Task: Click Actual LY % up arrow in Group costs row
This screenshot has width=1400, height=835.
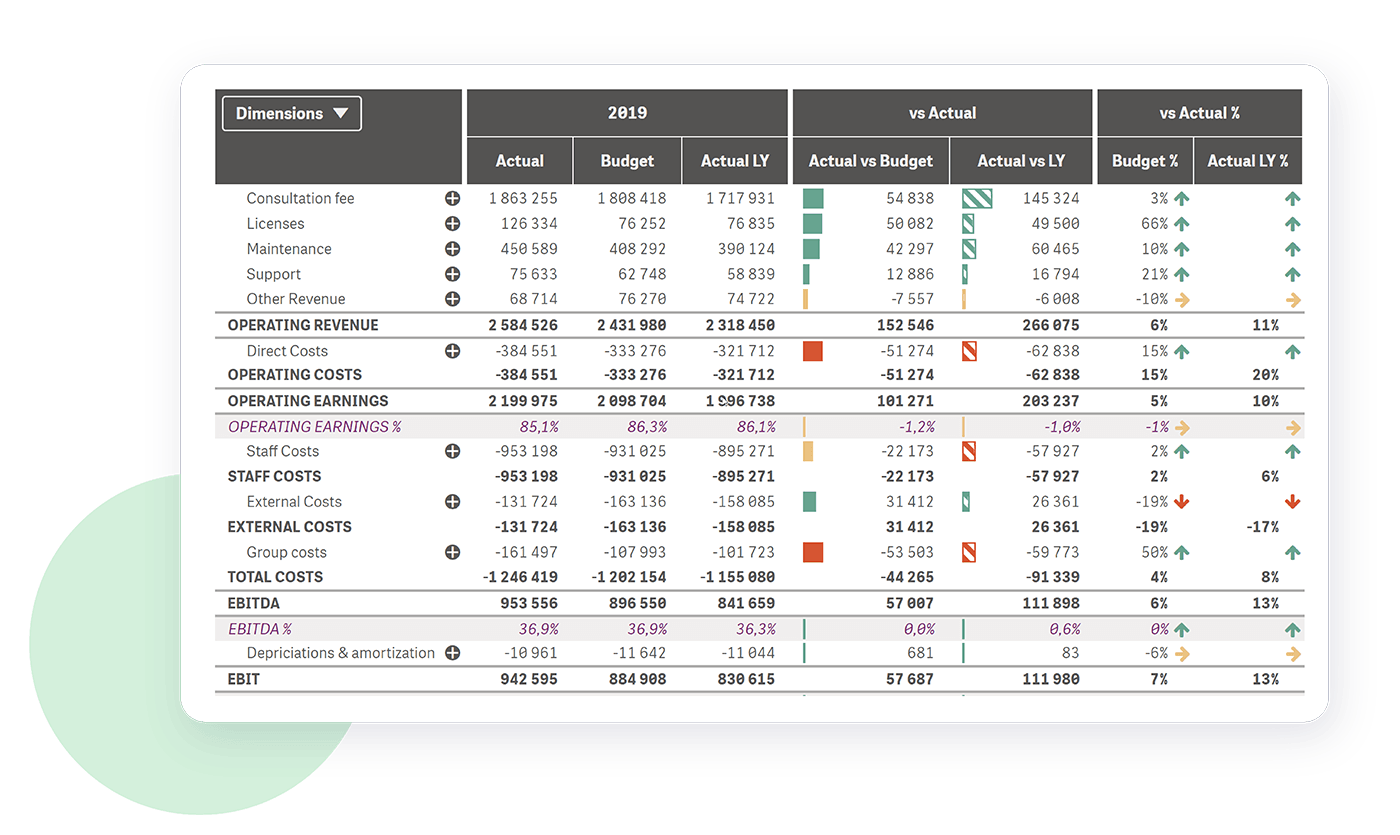Action: 1293,552
